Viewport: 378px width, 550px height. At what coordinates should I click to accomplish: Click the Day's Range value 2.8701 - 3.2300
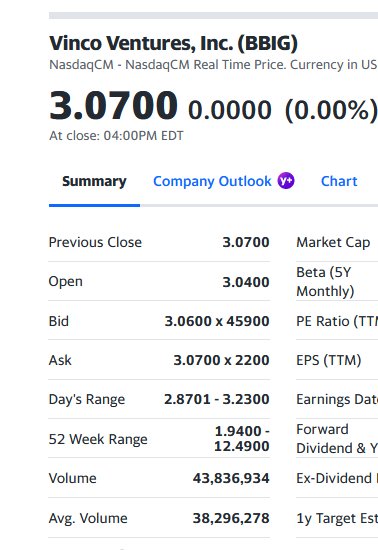[217, 399]
